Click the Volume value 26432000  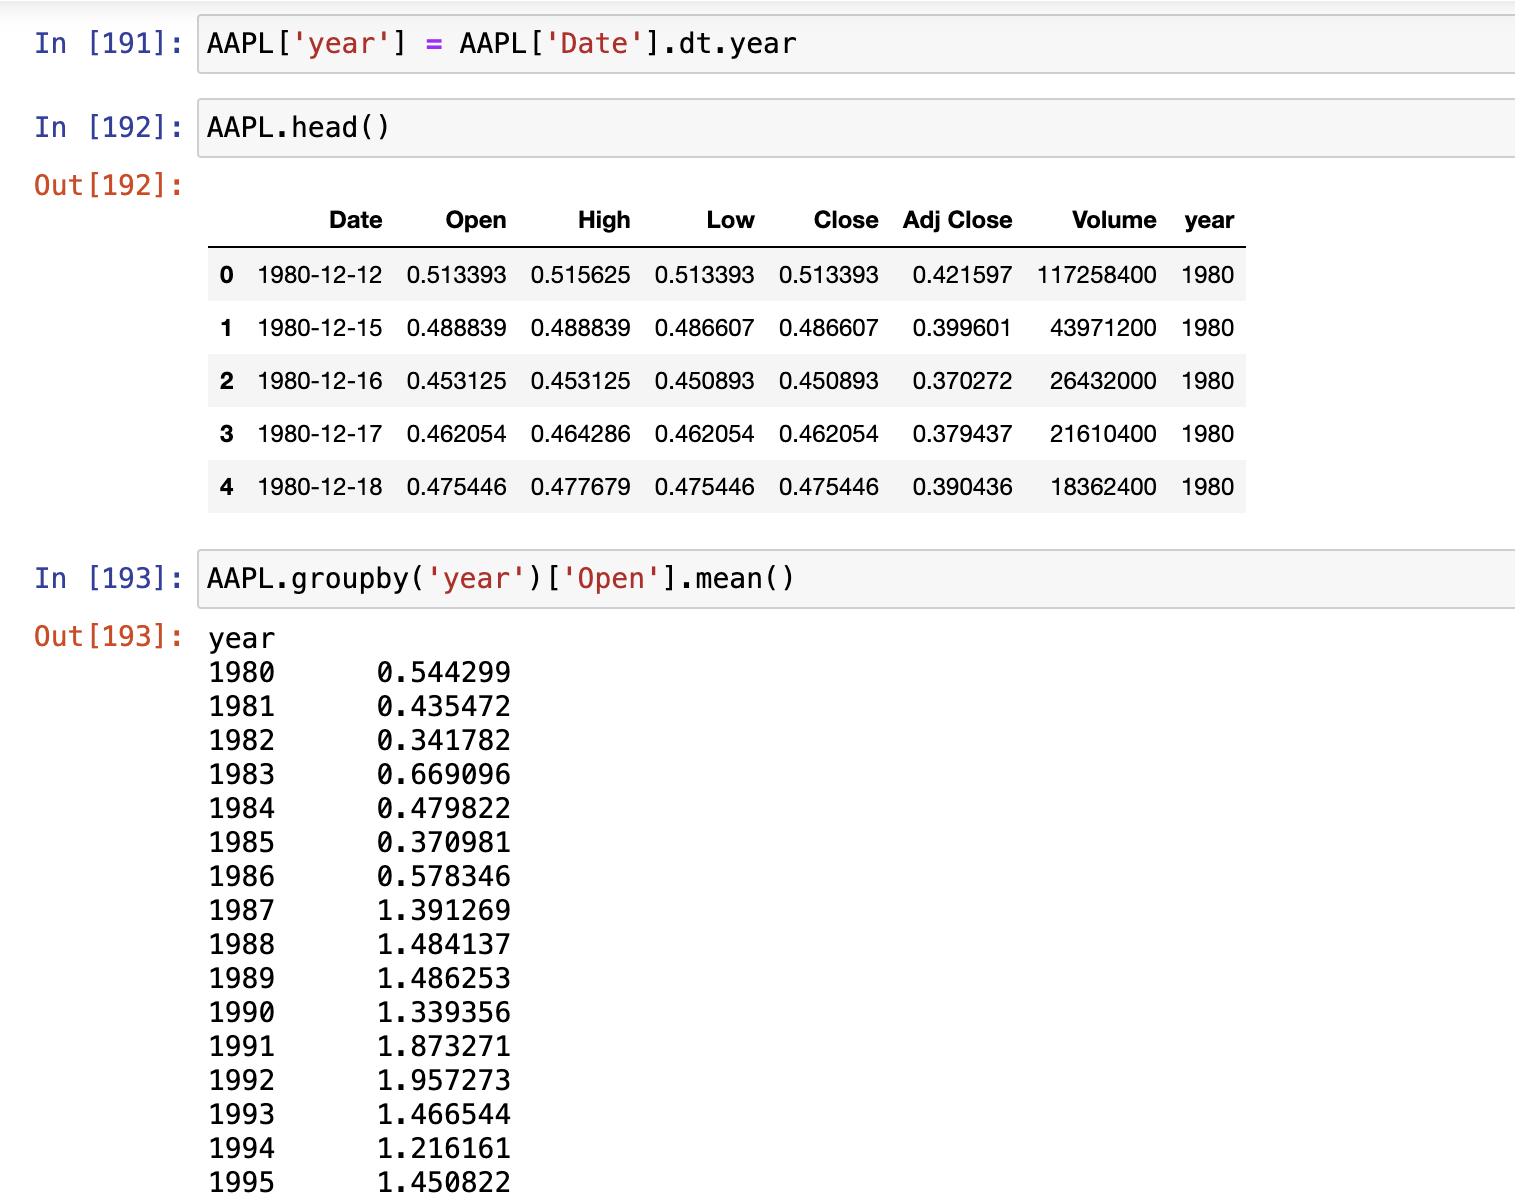tap(1103, 381)
